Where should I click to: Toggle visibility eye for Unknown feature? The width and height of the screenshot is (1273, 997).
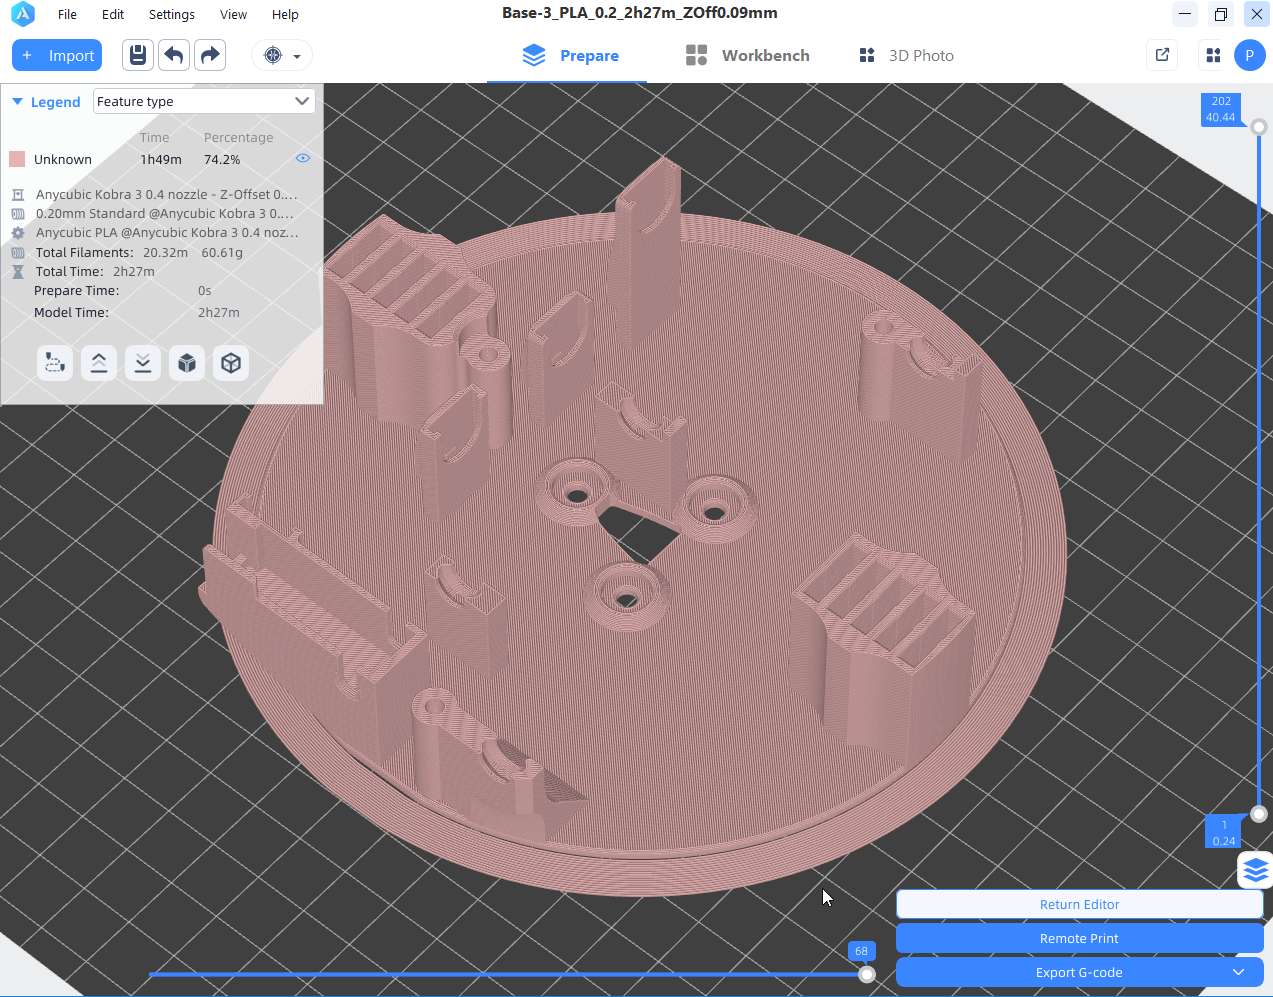coord(303,158)
